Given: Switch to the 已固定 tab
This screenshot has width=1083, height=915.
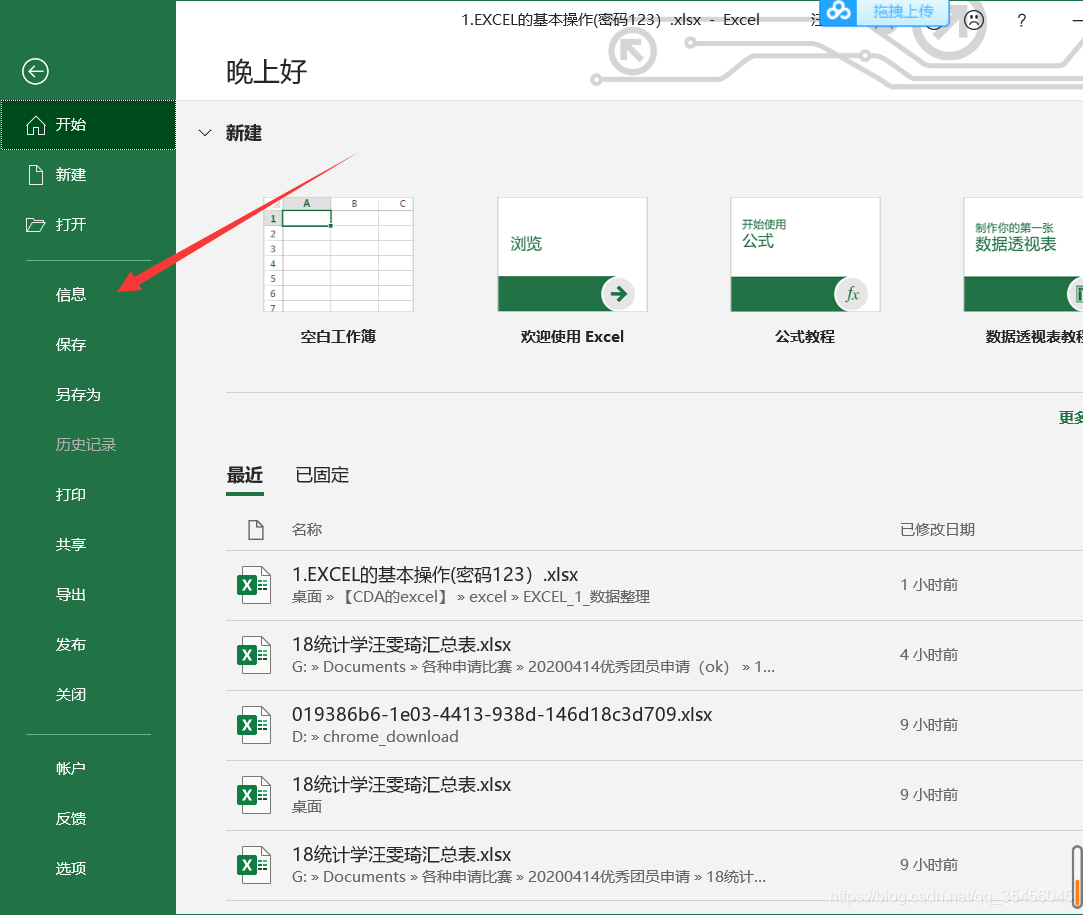Looking at the screenshot, I should click(322, 475).
